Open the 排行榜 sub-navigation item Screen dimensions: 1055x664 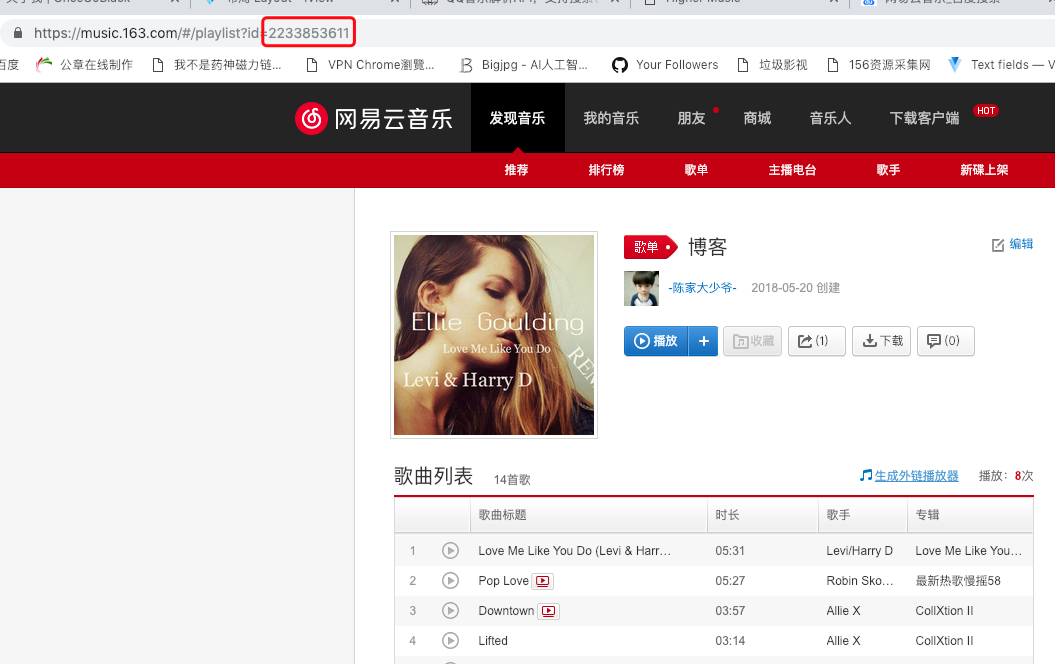click(606, 170)
